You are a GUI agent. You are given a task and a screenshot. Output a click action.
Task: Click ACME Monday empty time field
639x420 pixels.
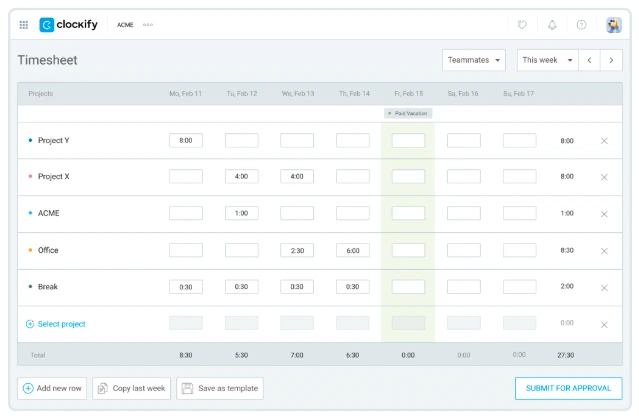tap(186, 213)
